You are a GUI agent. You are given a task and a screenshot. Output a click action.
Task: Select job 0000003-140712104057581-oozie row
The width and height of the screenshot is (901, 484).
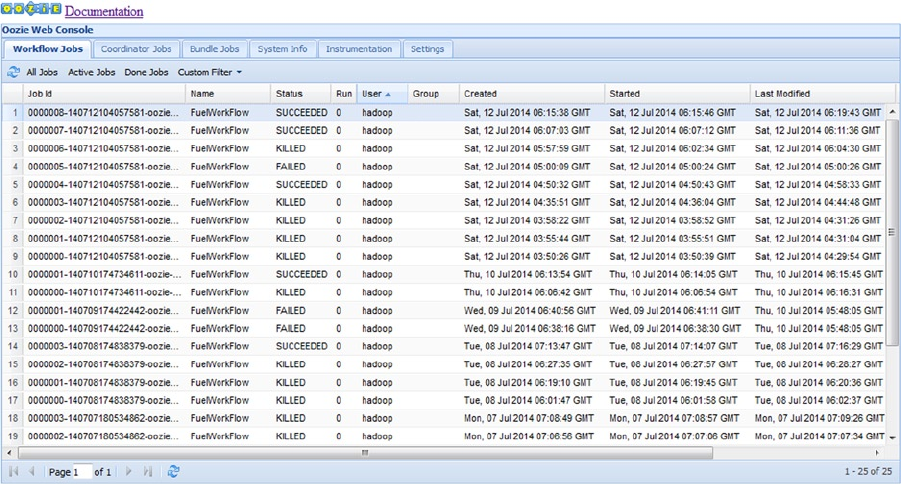pyautogui.click(x=444, y=202)
